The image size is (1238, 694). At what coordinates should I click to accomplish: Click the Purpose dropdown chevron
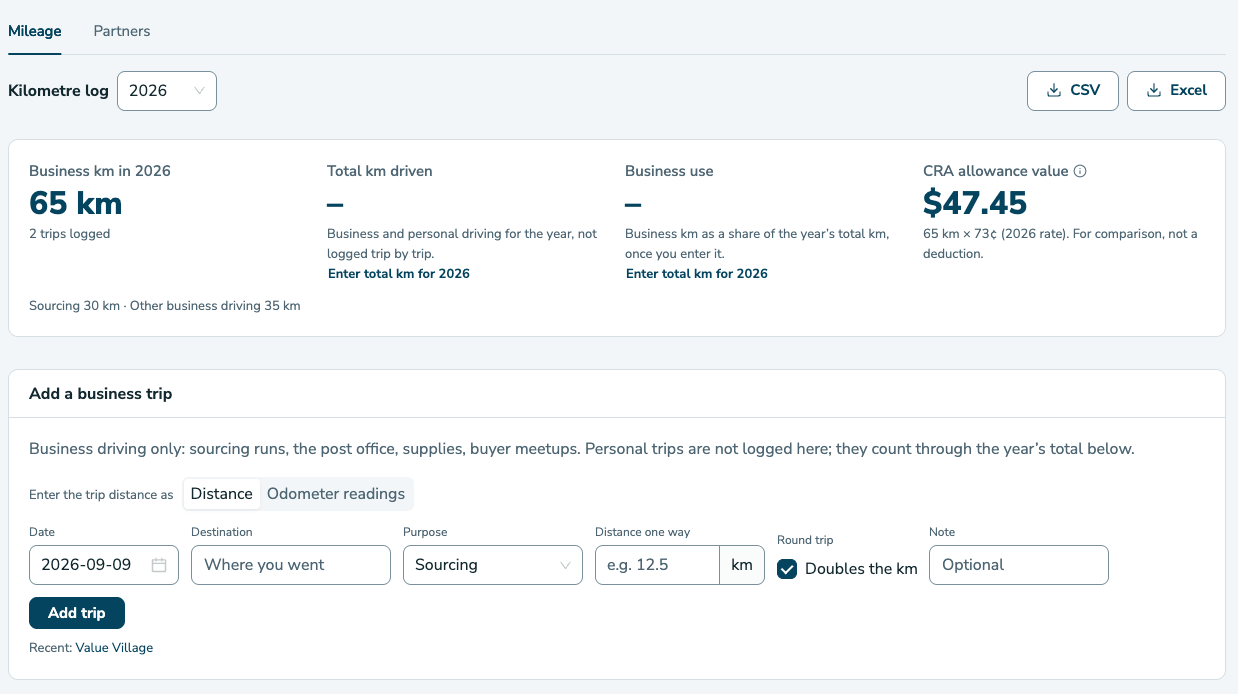coord(565,565)
